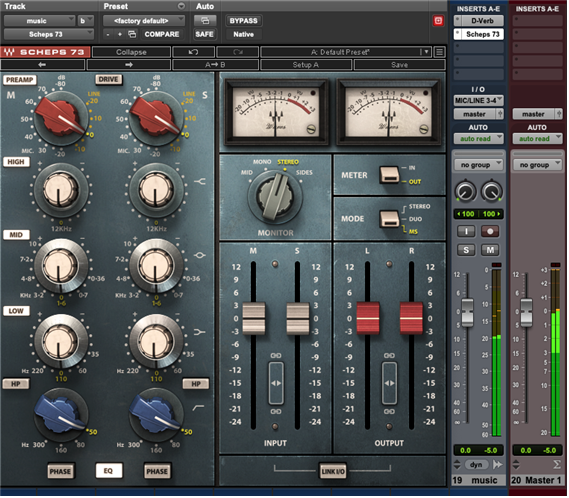This screenshot has width=569, height=498.
Task: Load next preset with right arrow
Action: [x=129, y=65]
